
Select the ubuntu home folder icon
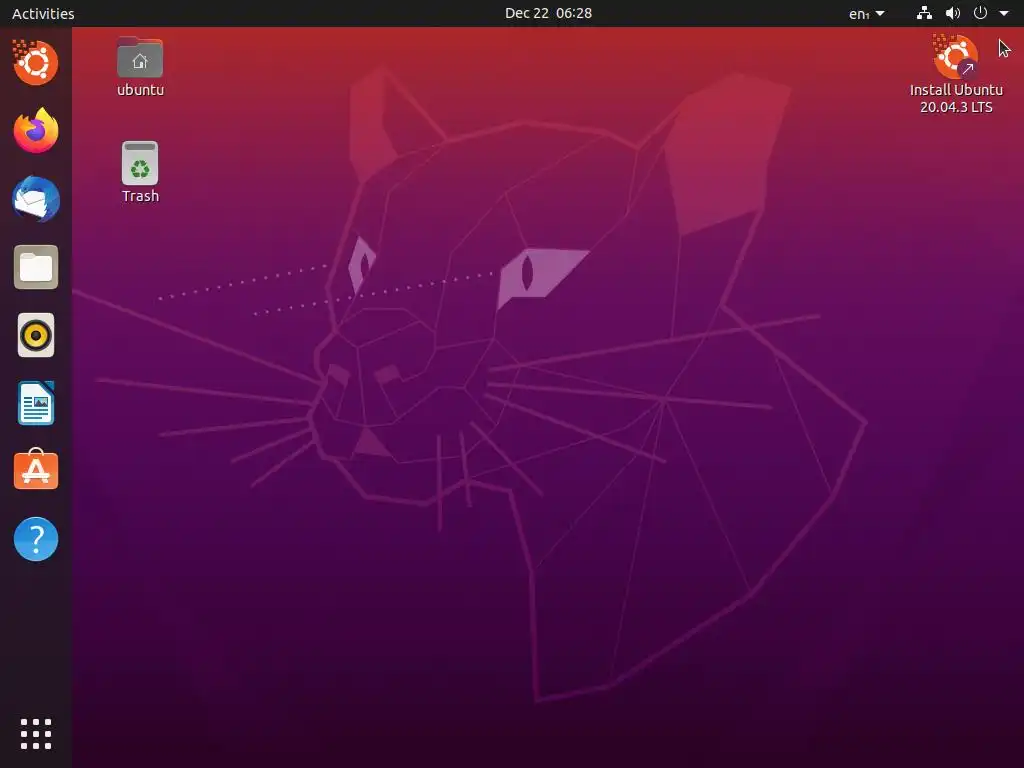[x=140, y=67]
